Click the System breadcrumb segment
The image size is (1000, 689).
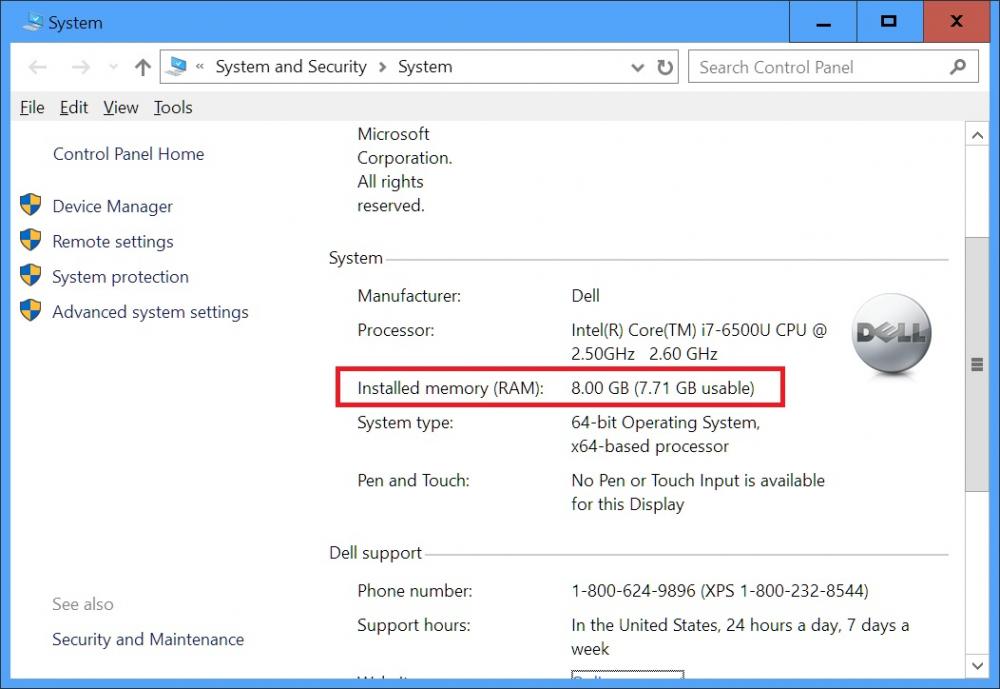tap(425, 66)
